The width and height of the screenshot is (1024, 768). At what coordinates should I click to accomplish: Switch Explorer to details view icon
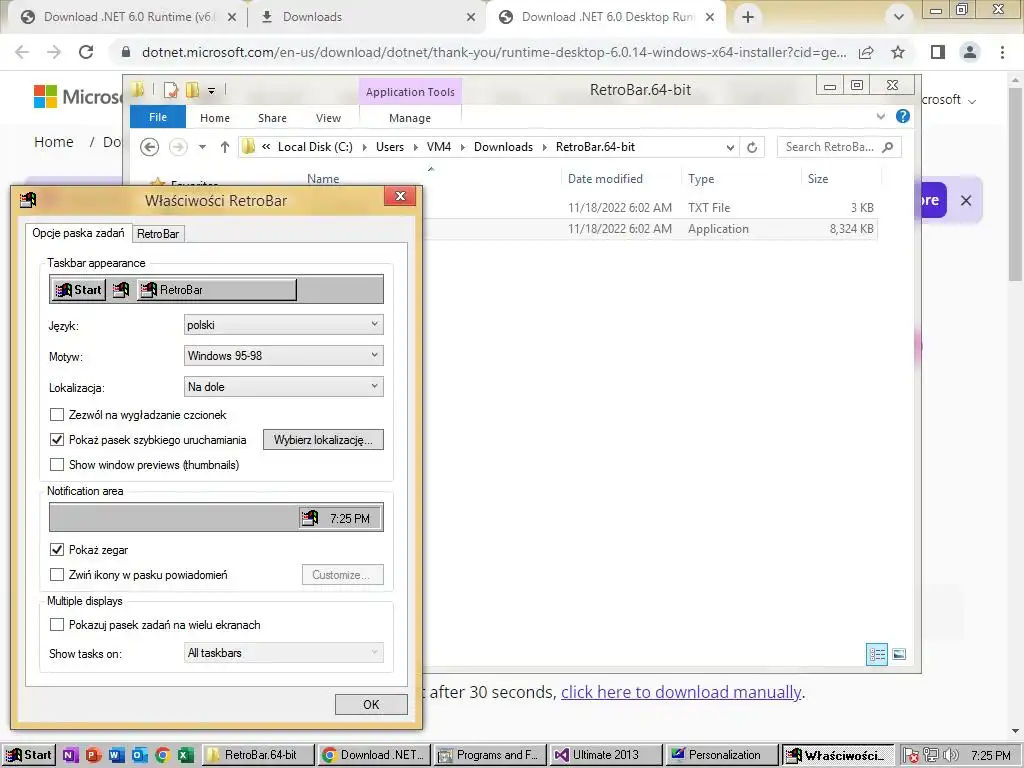[x=877, y=654]
